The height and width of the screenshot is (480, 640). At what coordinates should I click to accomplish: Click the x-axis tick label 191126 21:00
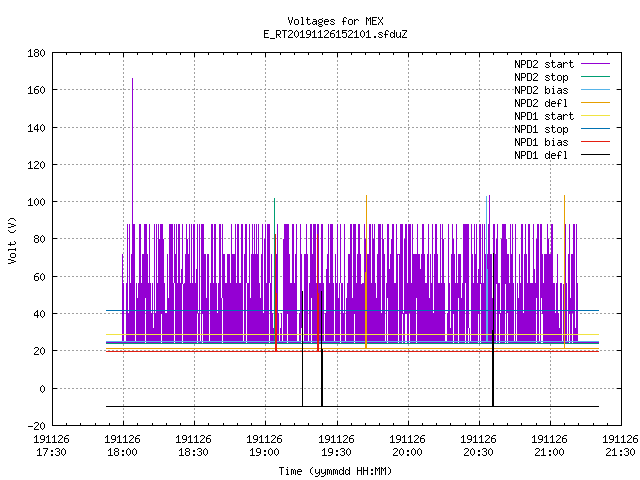[549, 446]
